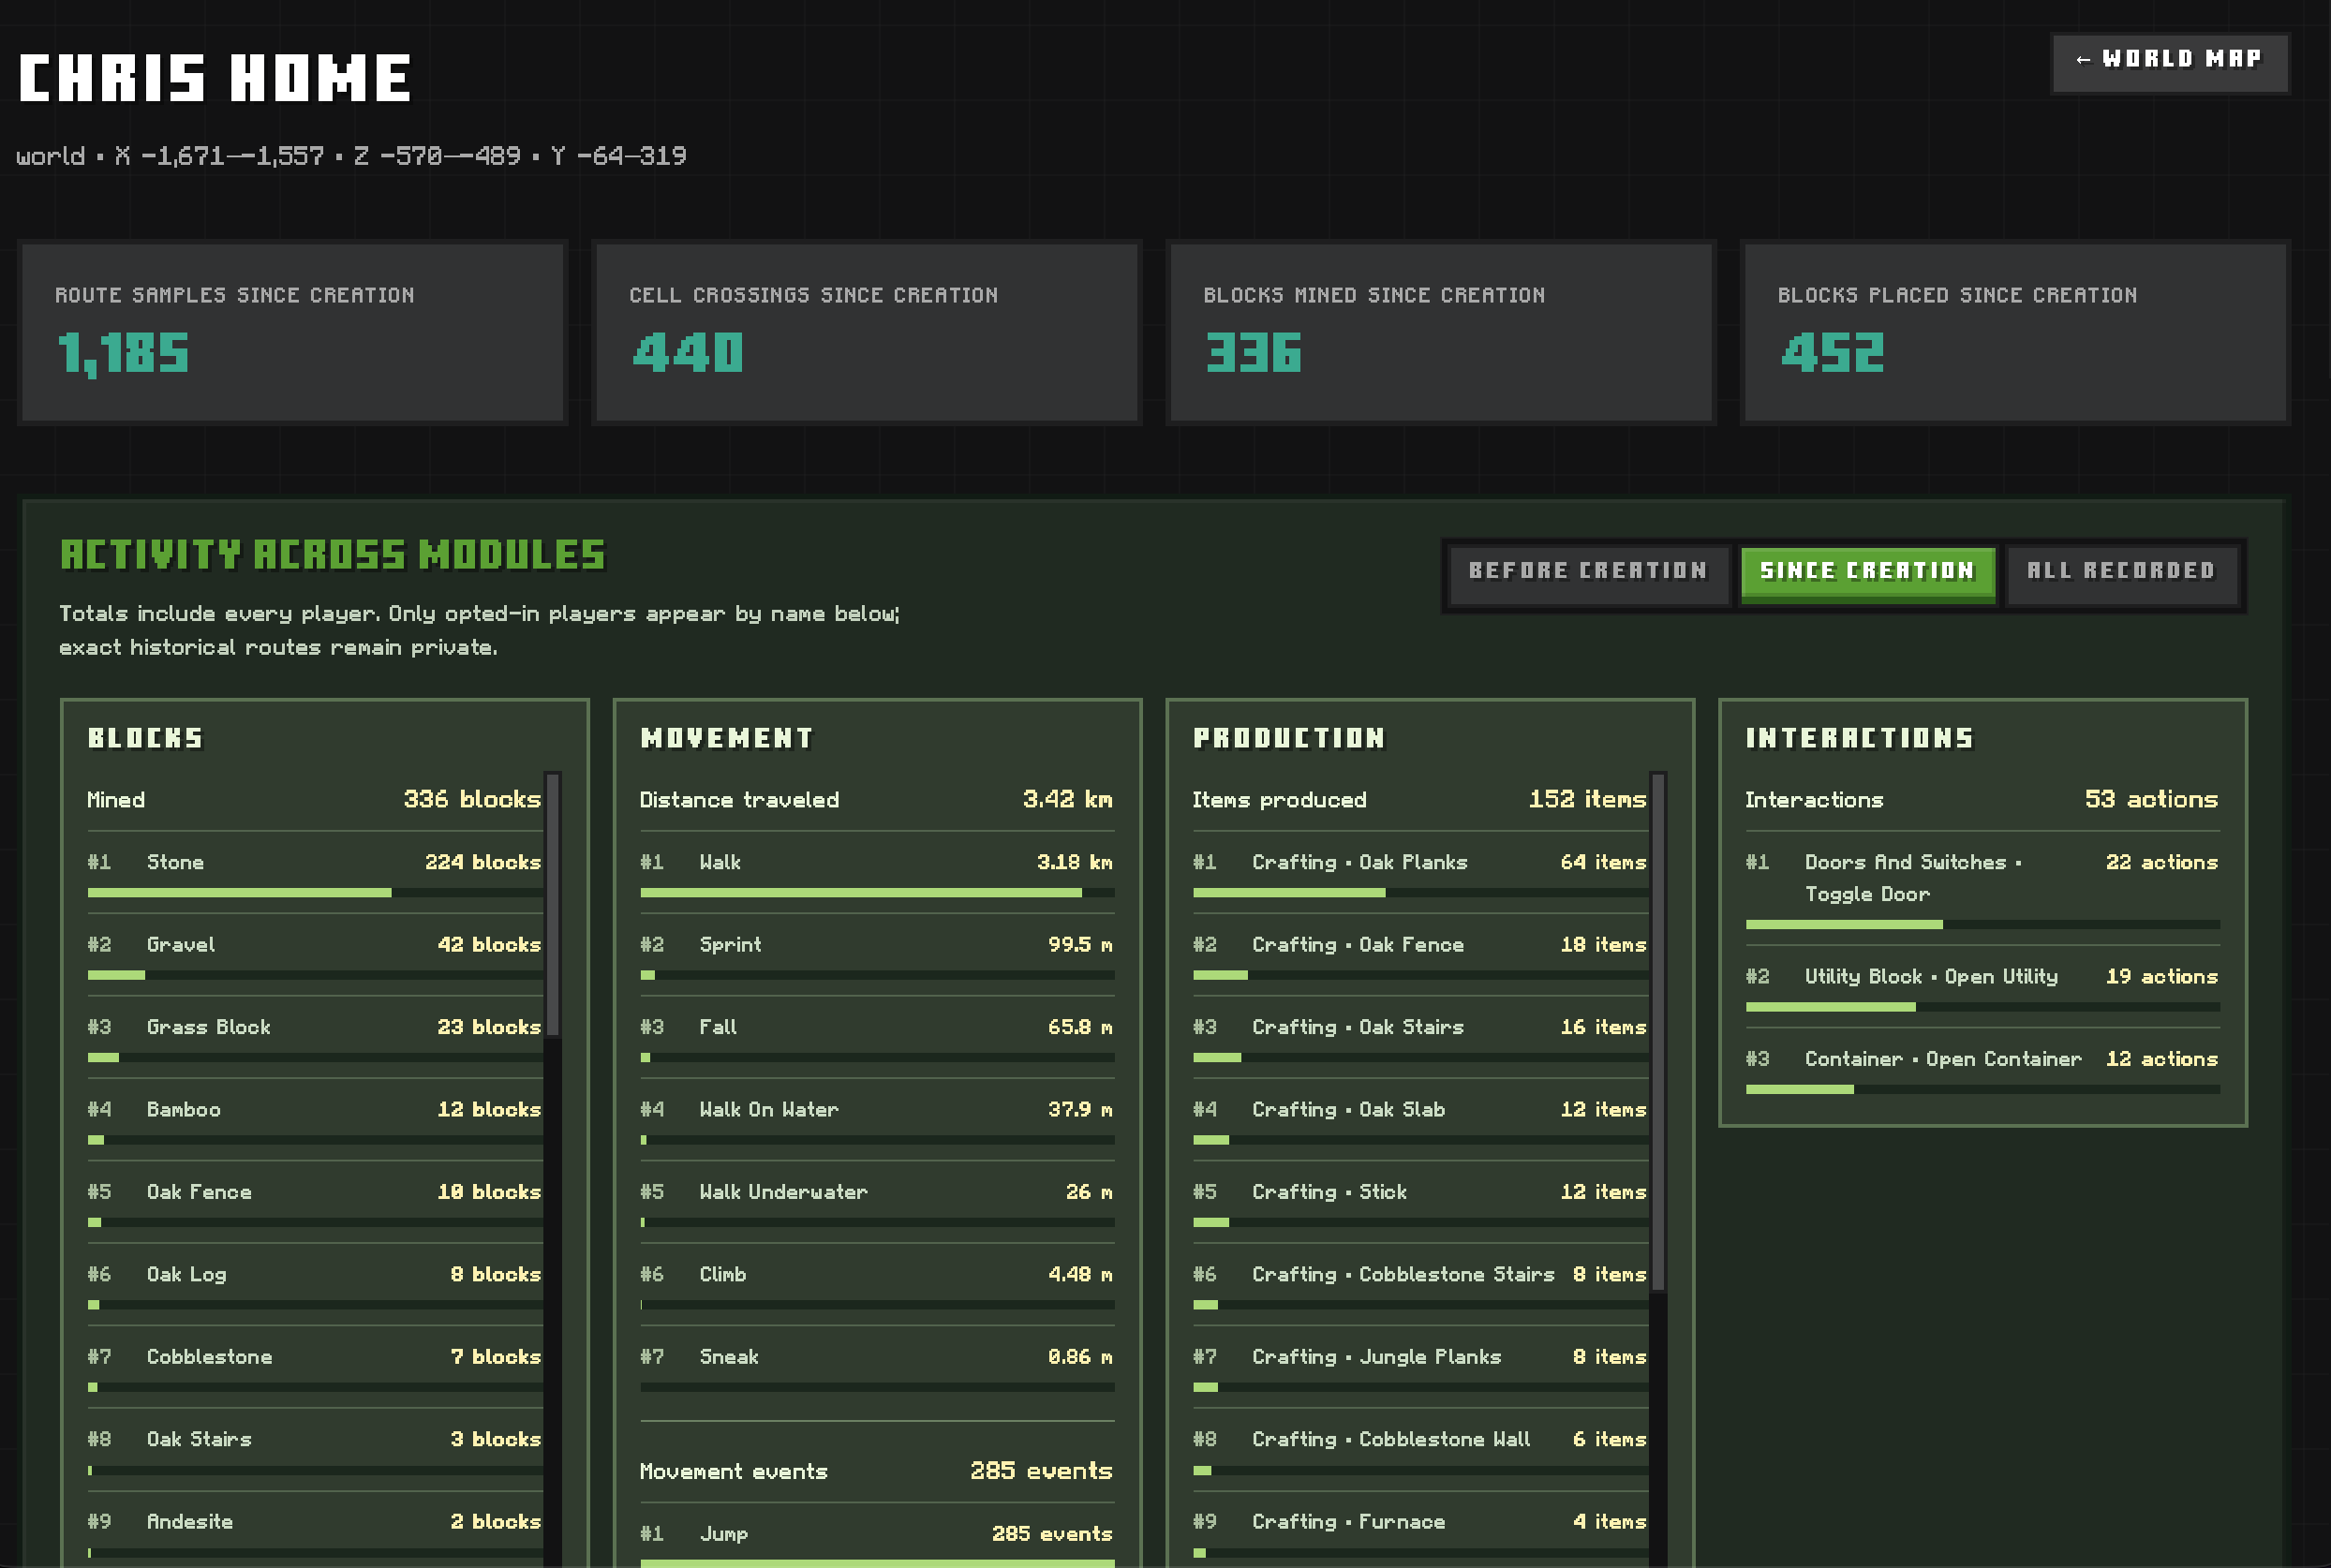The image size is (2331, 1568).
Task: Click the Production panel scrollbar thumb
Action: click(x=1658, y=1031)
